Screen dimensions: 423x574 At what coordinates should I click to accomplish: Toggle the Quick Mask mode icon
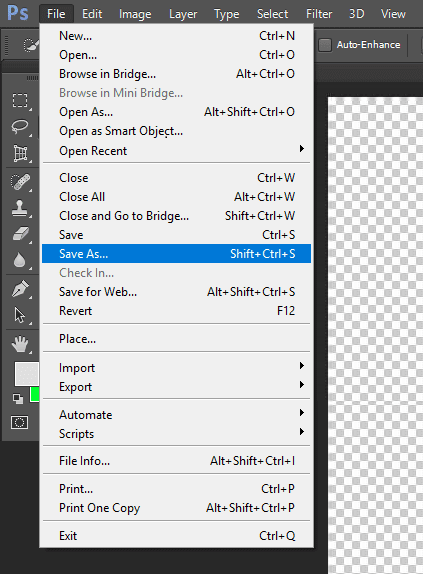[19, 422]
